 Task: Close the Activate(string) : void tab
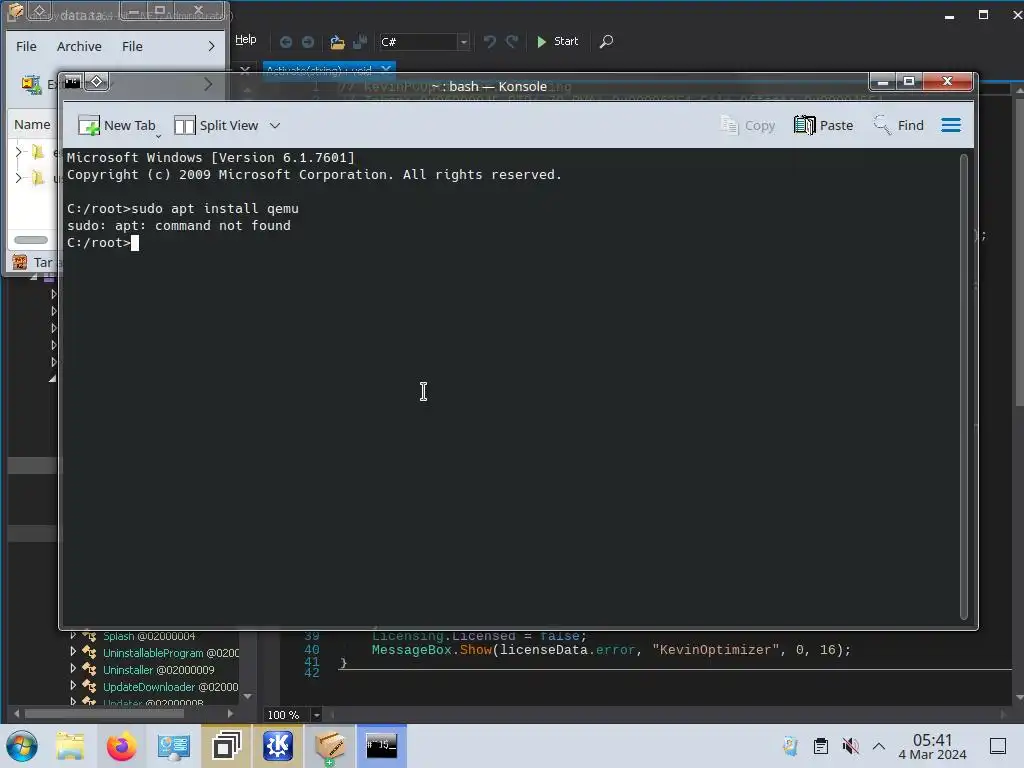[386, 69]
